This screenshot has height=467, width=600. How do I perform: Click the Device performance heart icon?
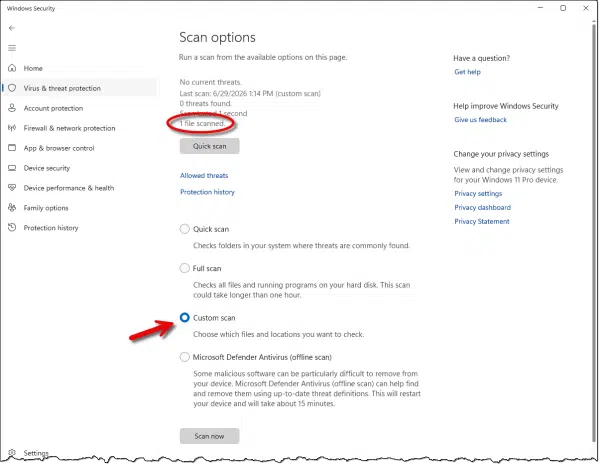[x=12, y=188]
